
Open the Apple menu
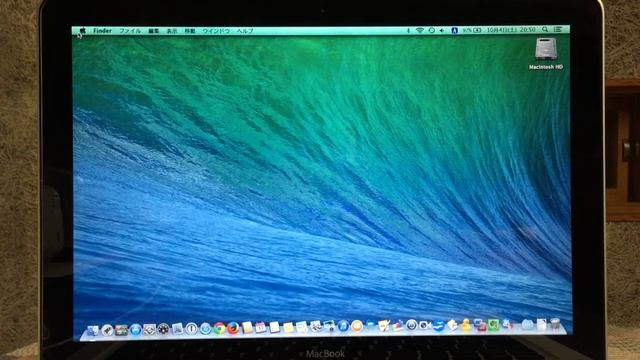point(82,31)
